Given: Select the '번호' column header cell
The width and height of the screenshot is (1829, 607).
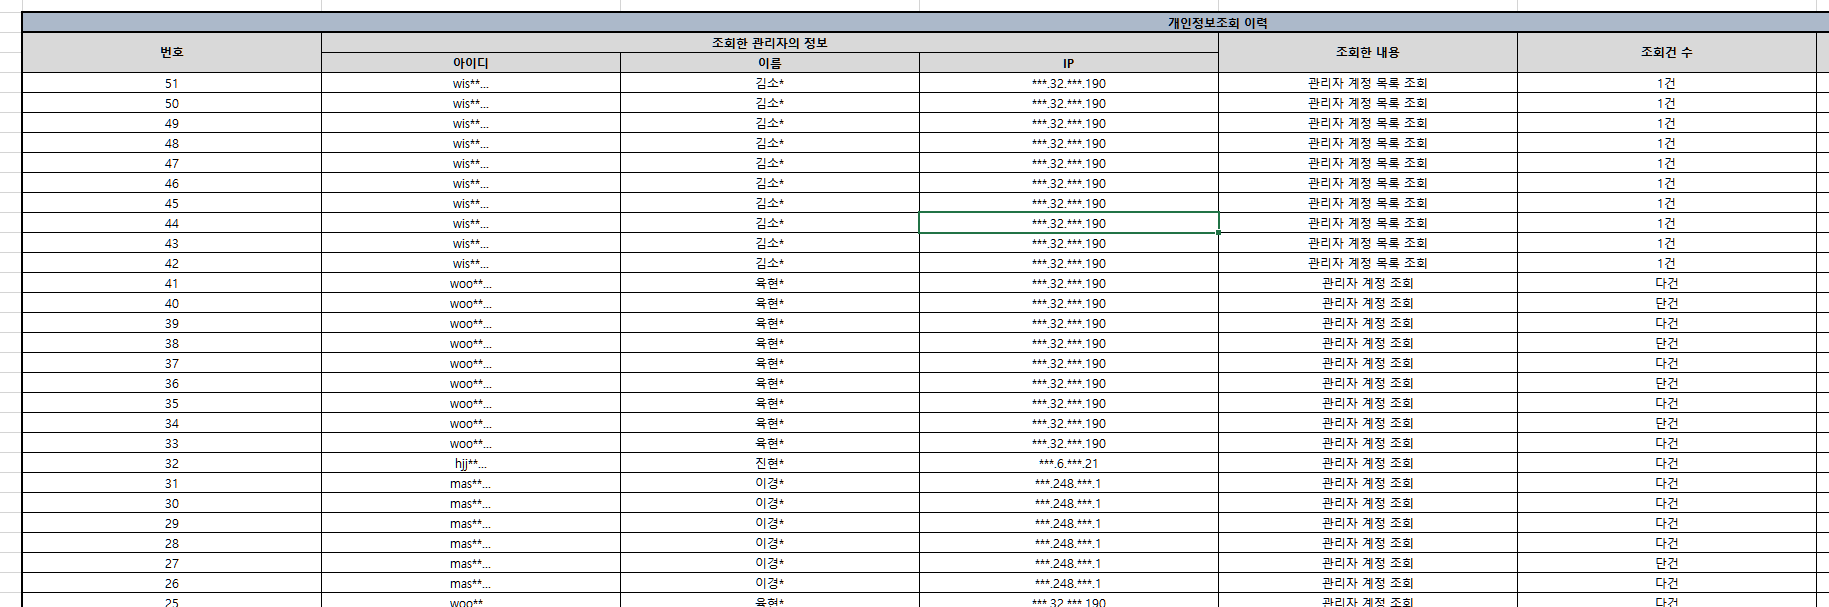Looking at the screenshot, I should coord(171,52).
